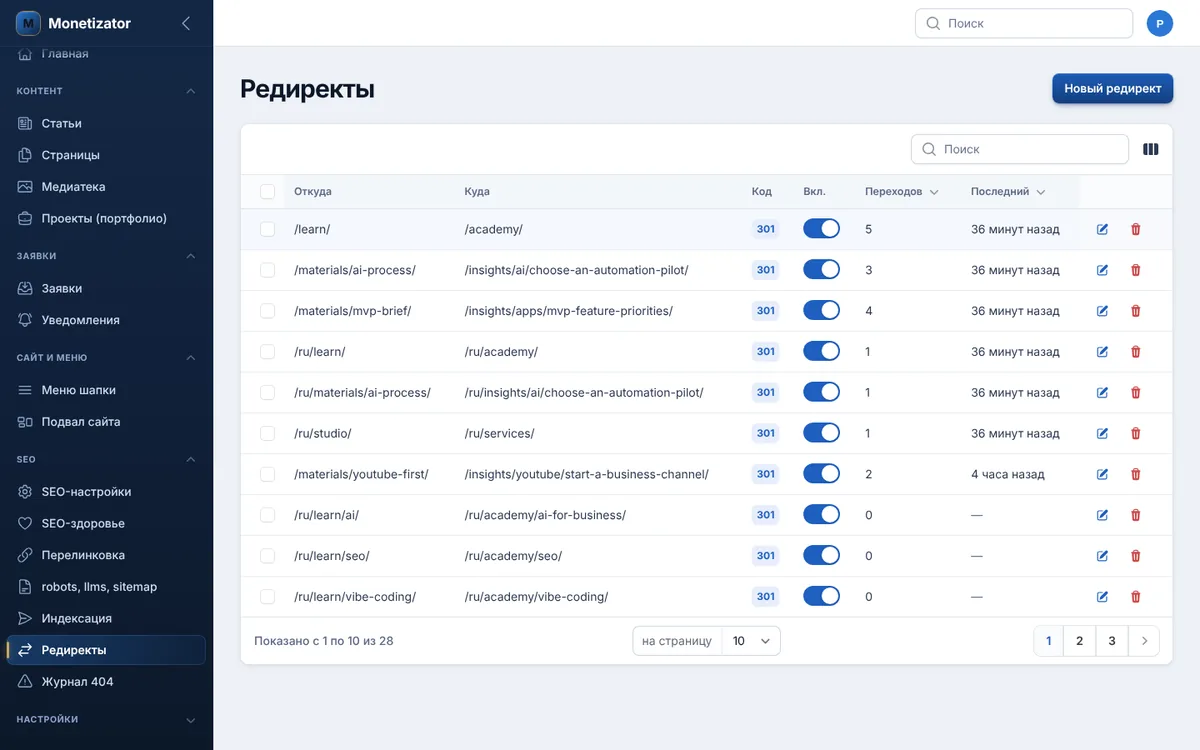Select the /learn/ row checkbox
The height and width of the screenshot is (750, 1200).
[x=267, y=229]
